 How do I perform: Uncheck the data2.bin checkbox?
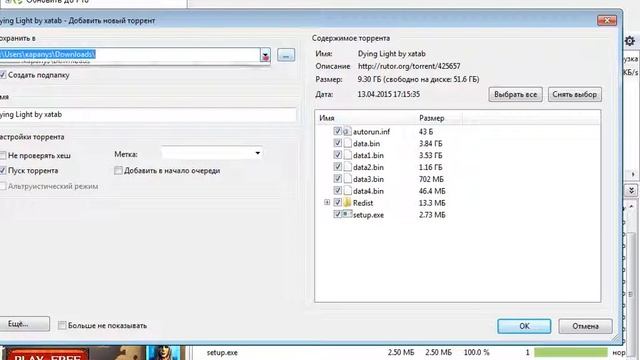pos(337,167)
